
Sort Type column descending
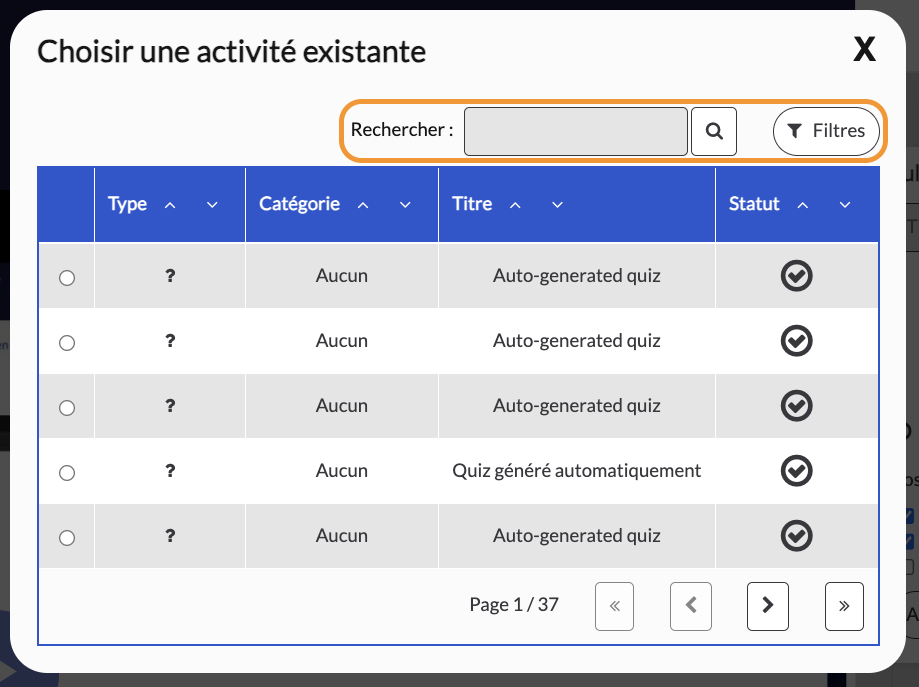[212, 205]
